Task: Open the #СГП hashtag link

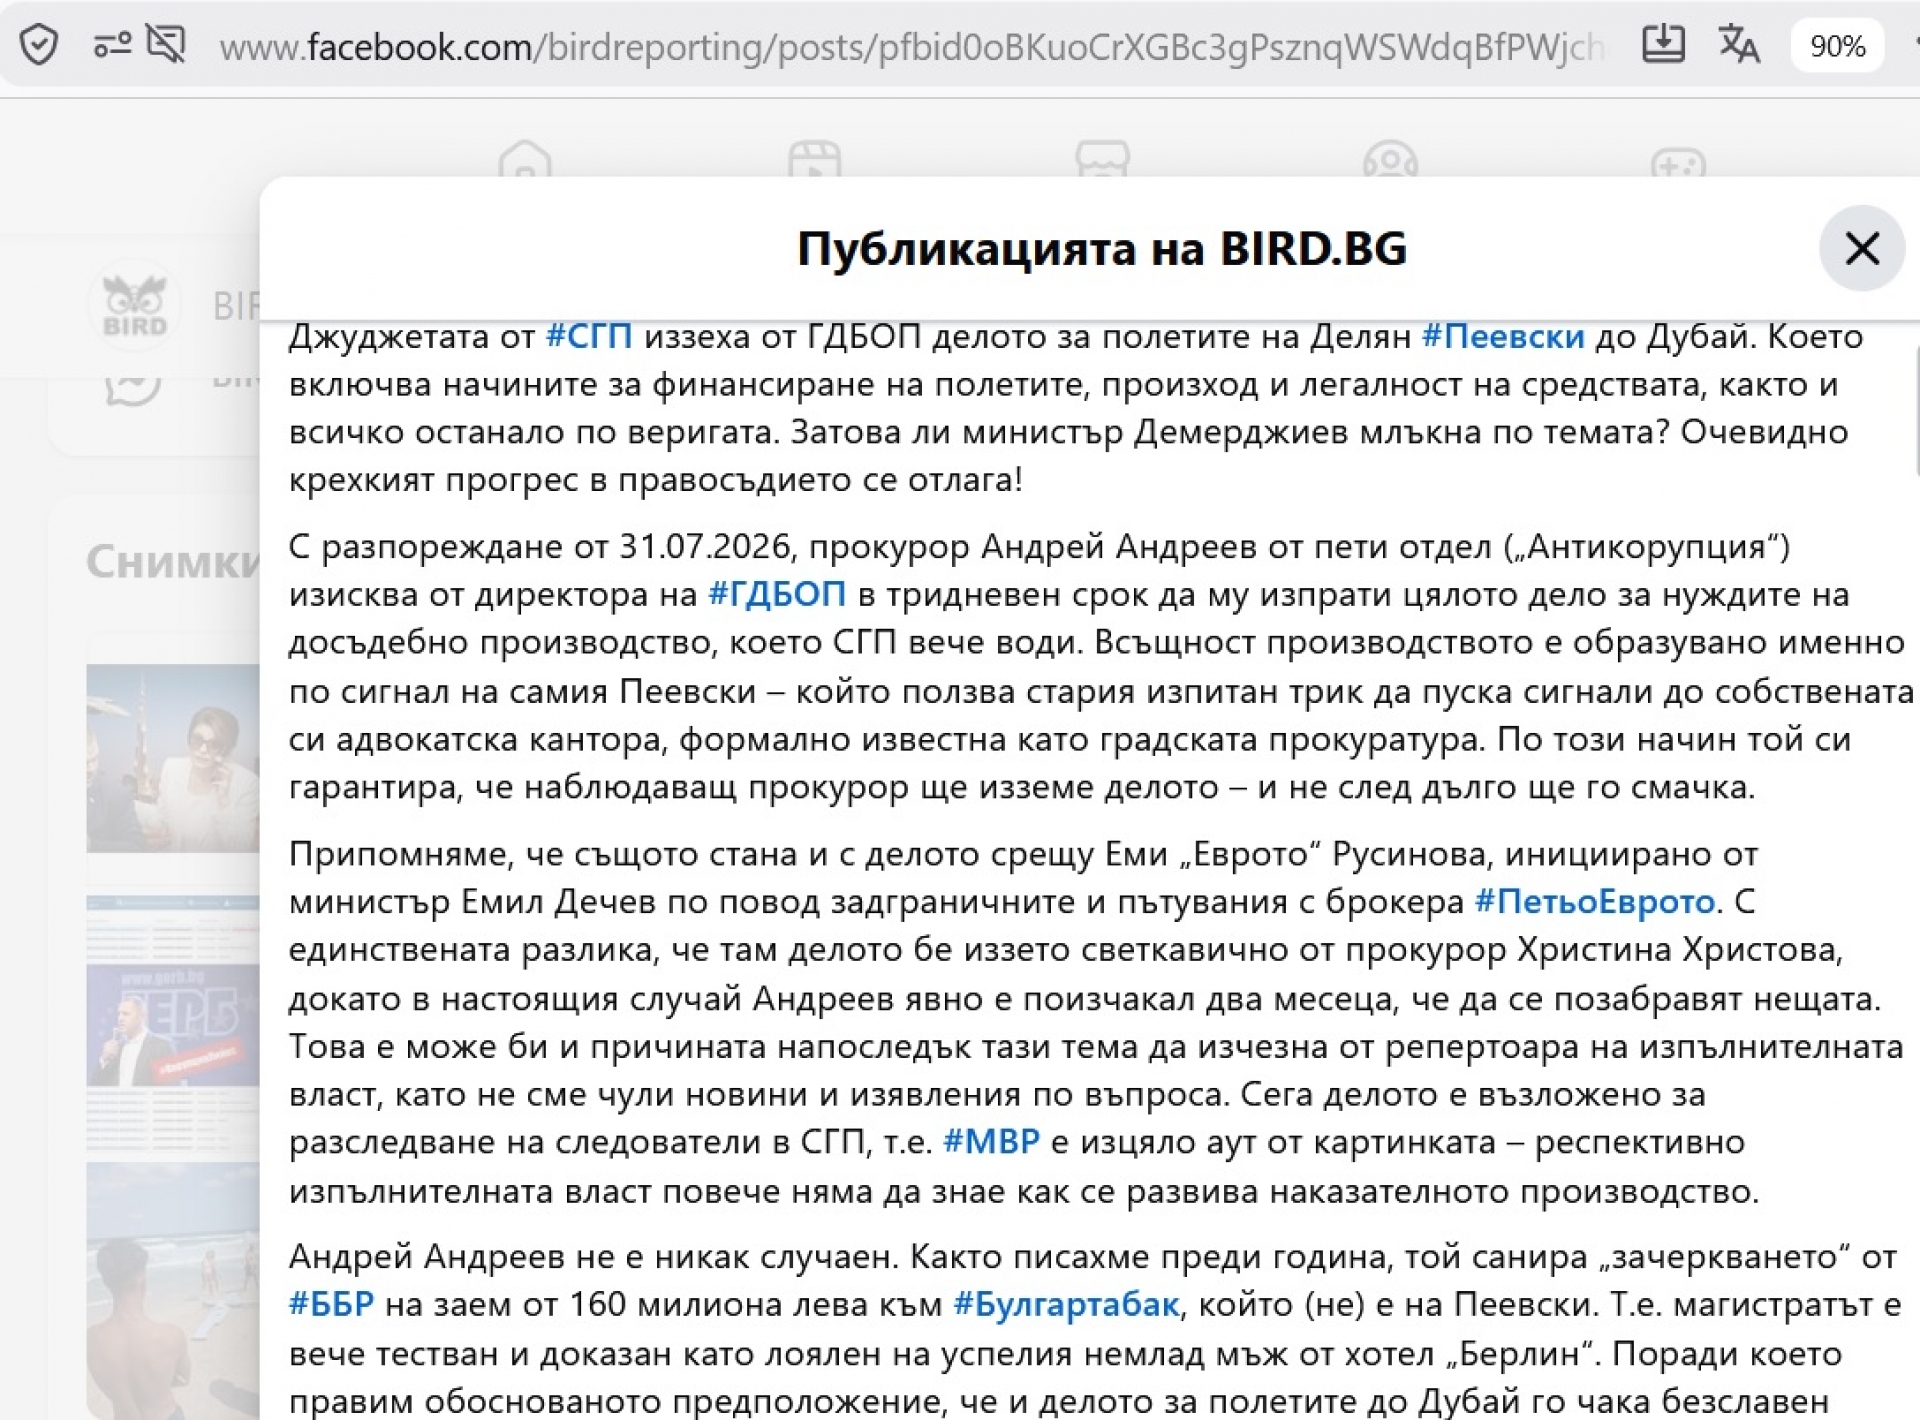Action: (589, 336)
